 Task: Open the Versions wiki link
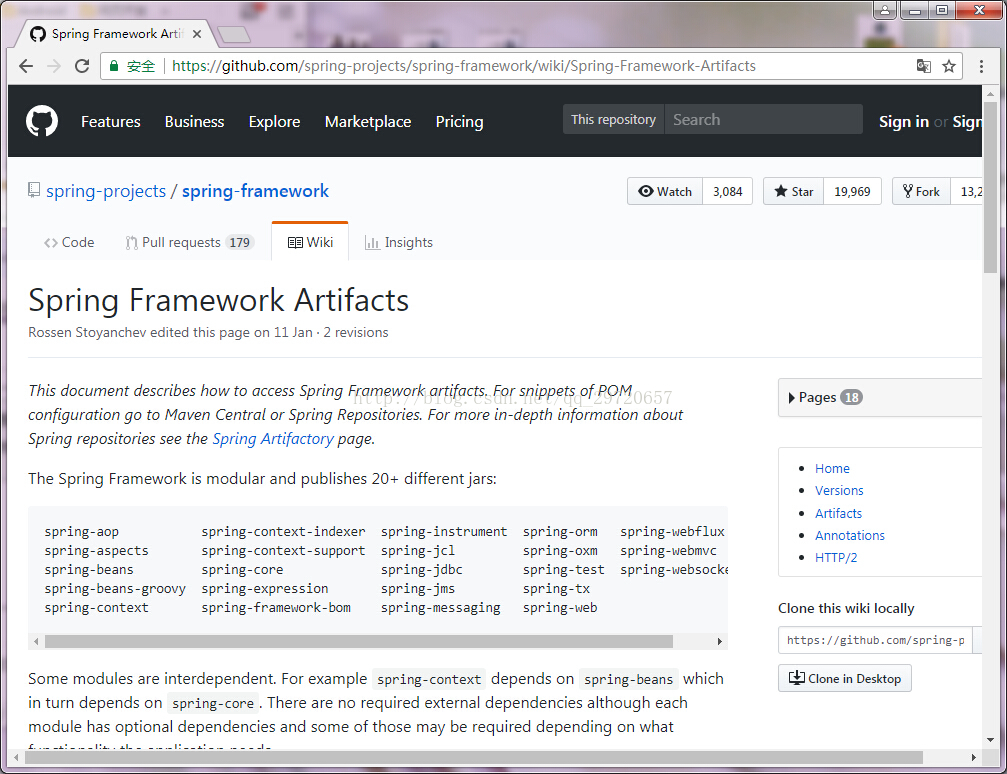(x=839, y=490)
